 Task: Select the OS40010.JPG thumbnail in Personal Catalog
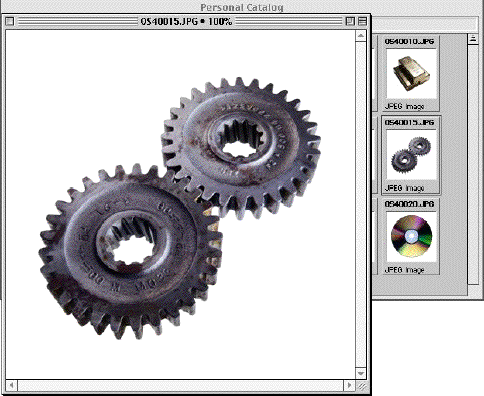411,73
